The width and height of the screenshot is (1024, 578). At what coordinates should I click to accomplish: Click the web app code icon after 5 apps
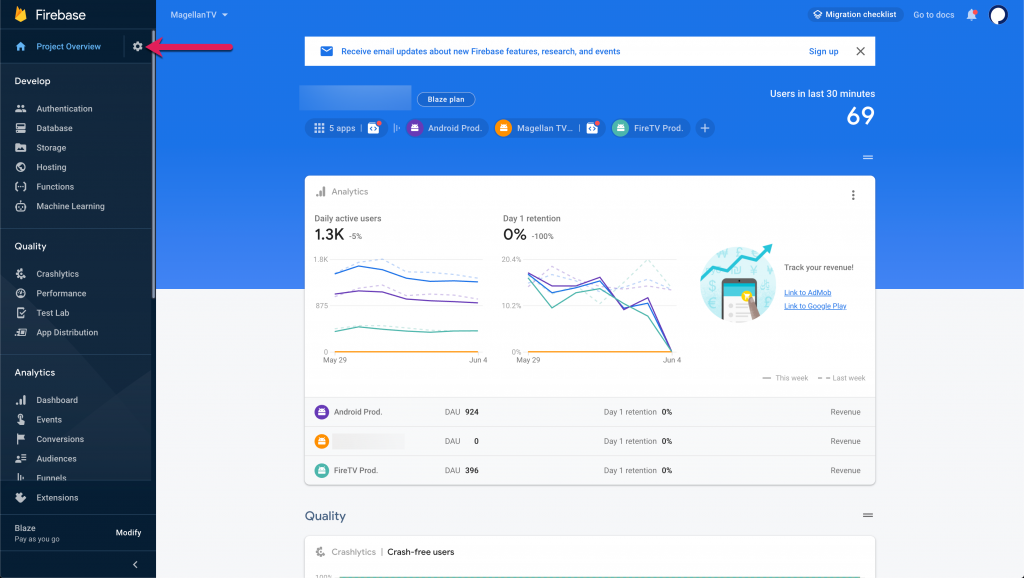374,128
